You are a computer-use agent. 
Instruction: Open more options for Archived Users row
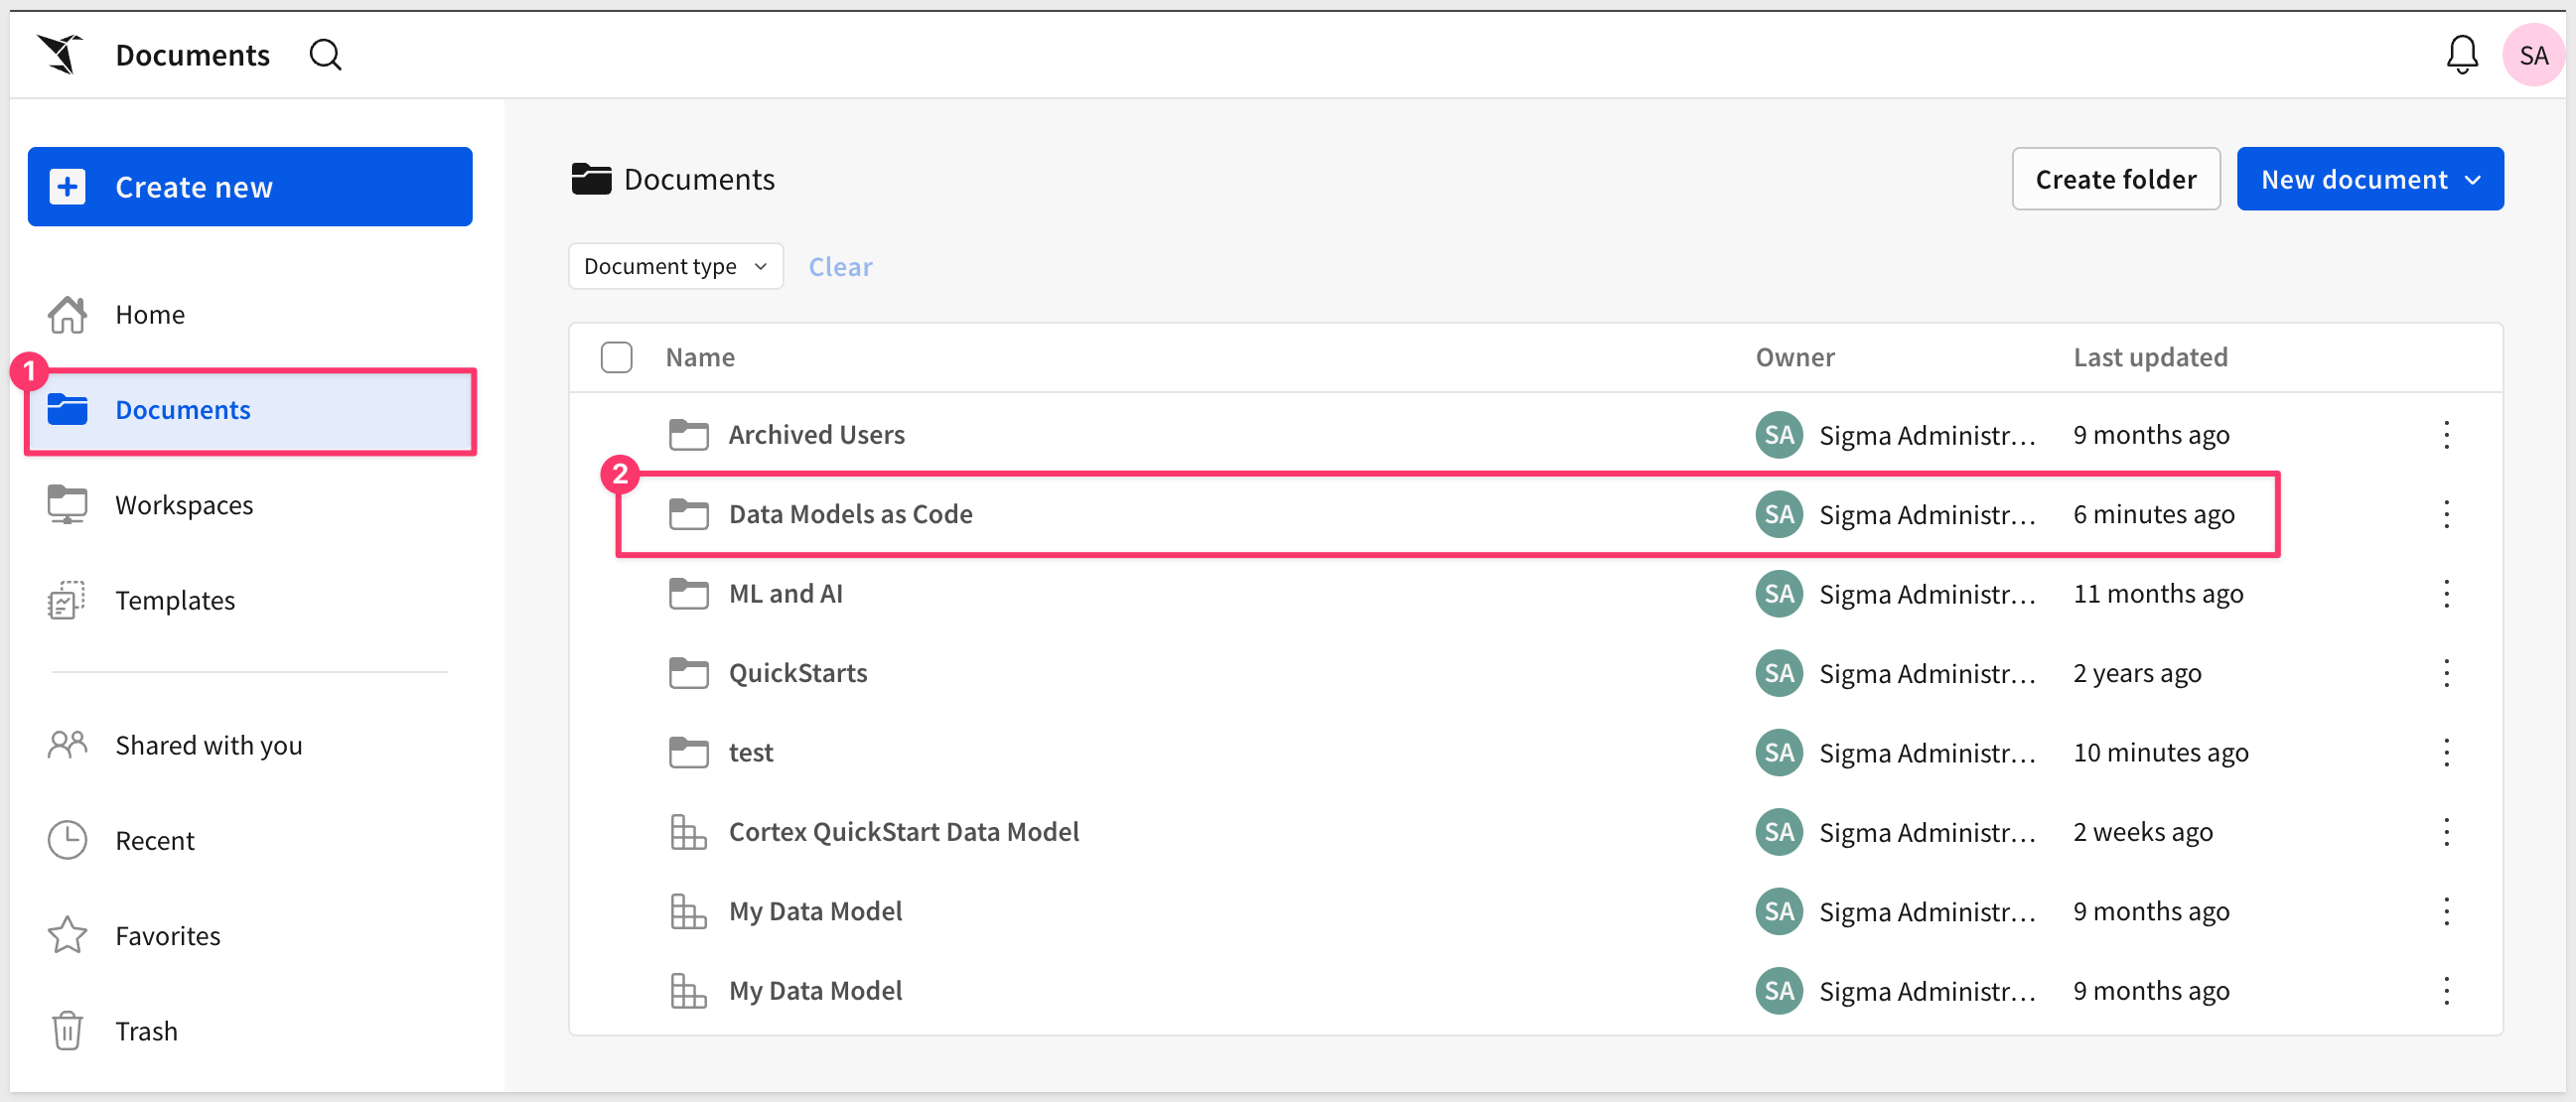pyautogui.click(x=2446, y=435)
